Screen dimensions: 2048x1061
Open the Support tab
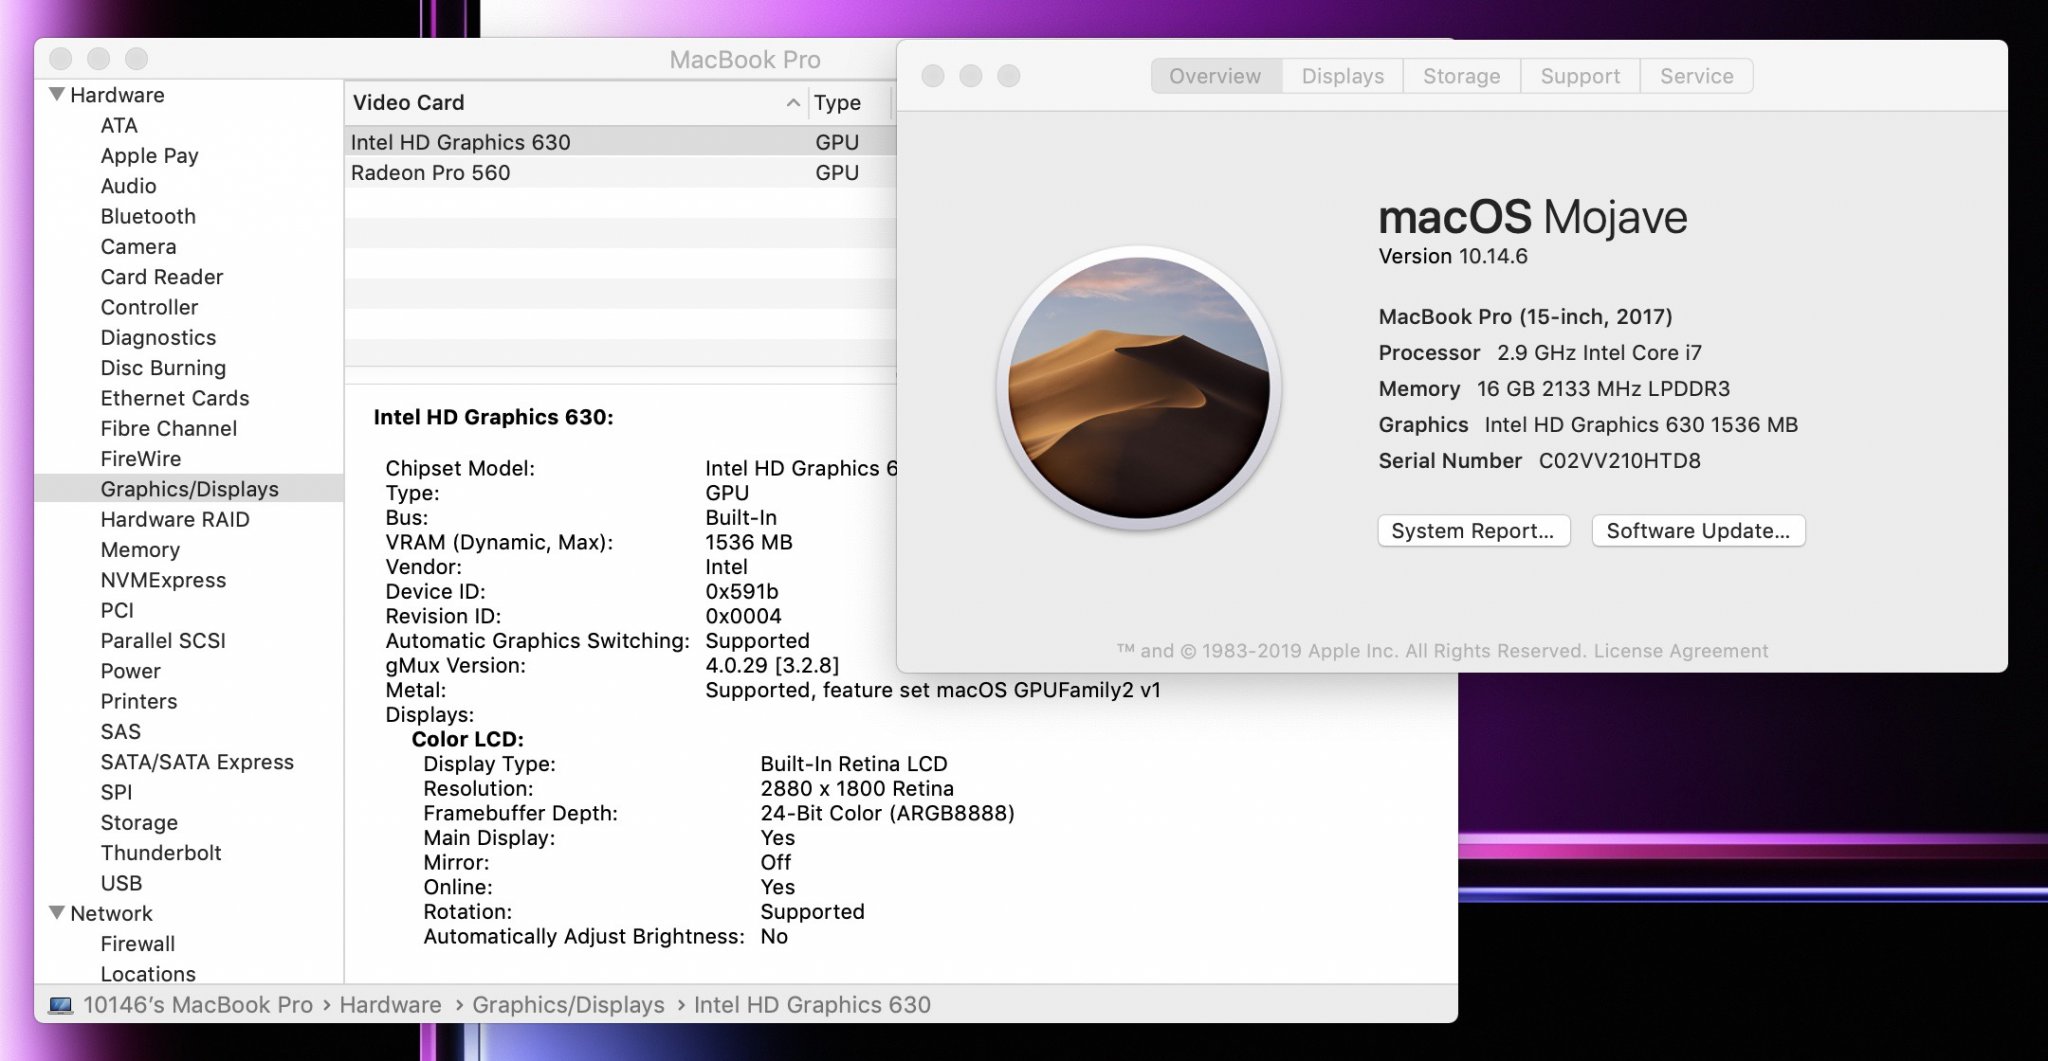click(1580, 76)
